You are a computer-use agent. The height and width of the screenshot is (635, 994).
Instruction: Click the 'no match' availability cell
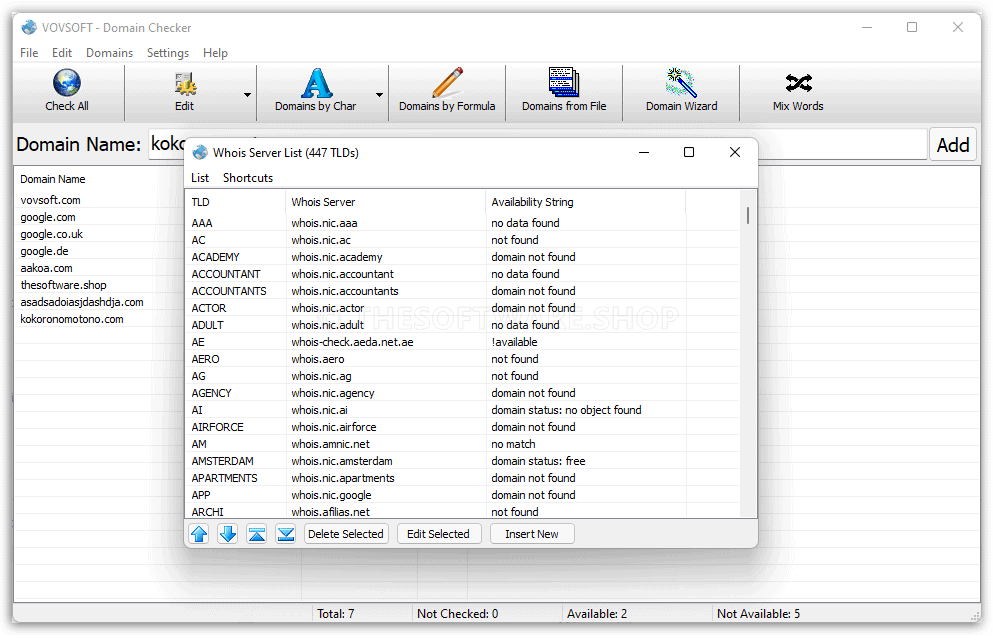pos(513,444)
